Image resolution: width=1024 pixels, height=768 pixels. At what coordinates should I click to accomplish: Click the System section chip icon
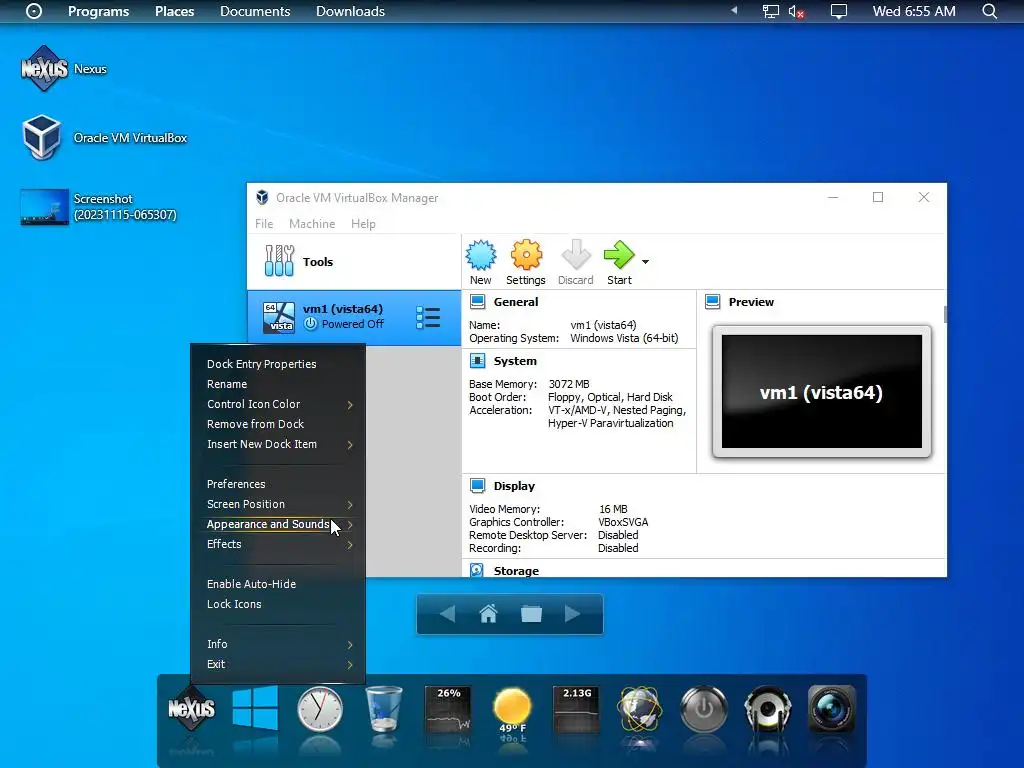pos(477,360)
